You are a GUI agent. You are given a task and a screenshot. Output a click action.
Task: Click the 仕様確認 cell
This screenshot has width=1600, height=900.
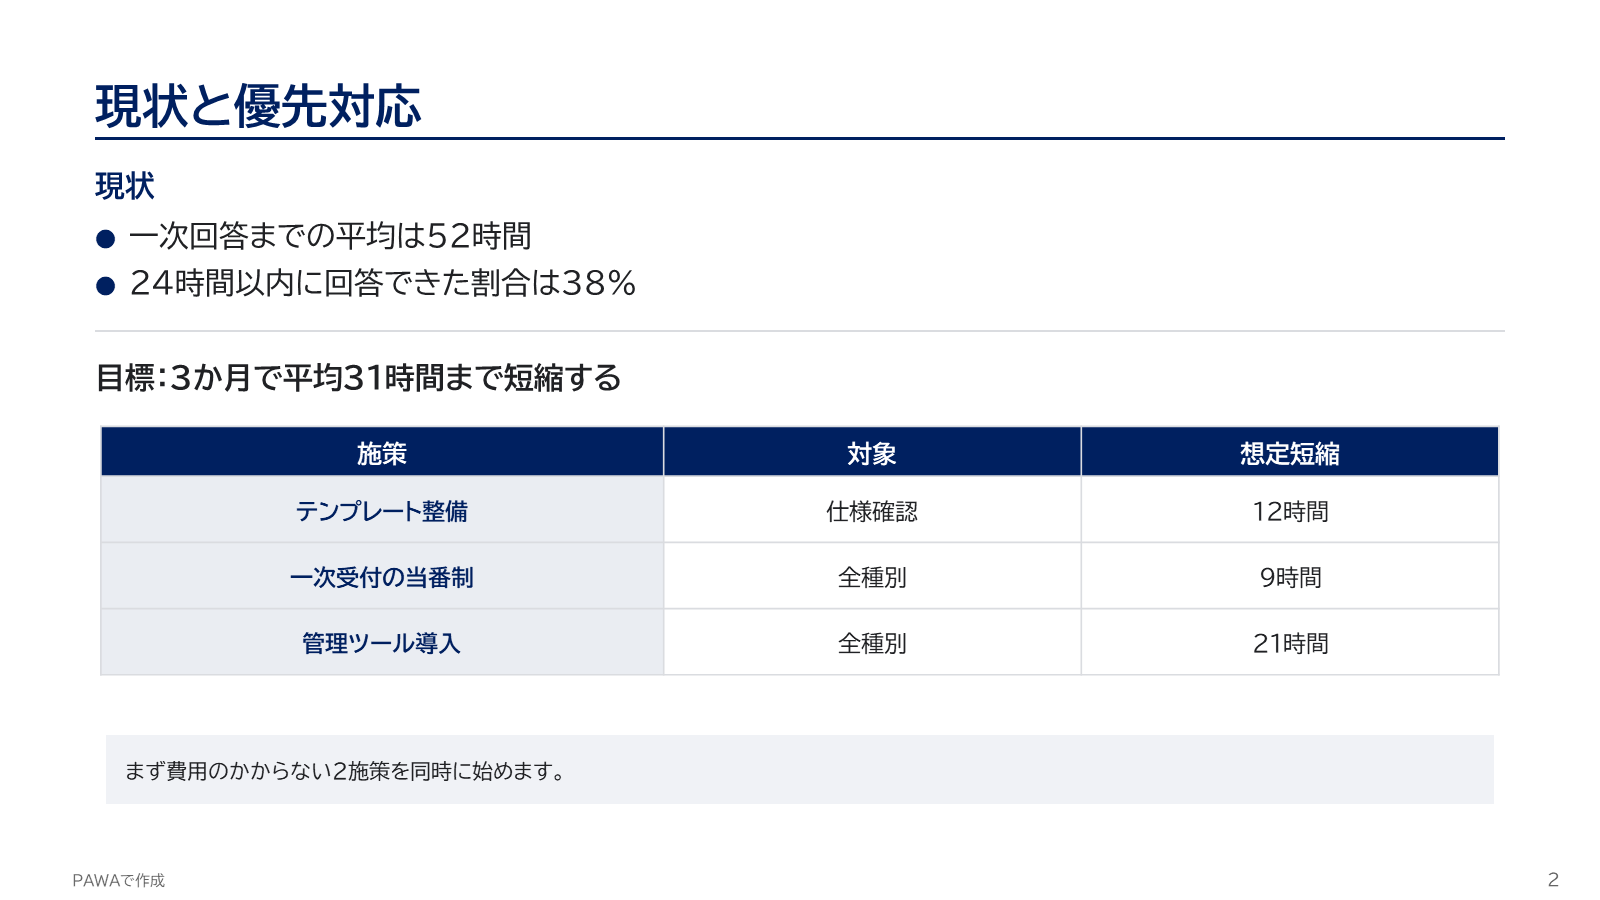(872, 510)
